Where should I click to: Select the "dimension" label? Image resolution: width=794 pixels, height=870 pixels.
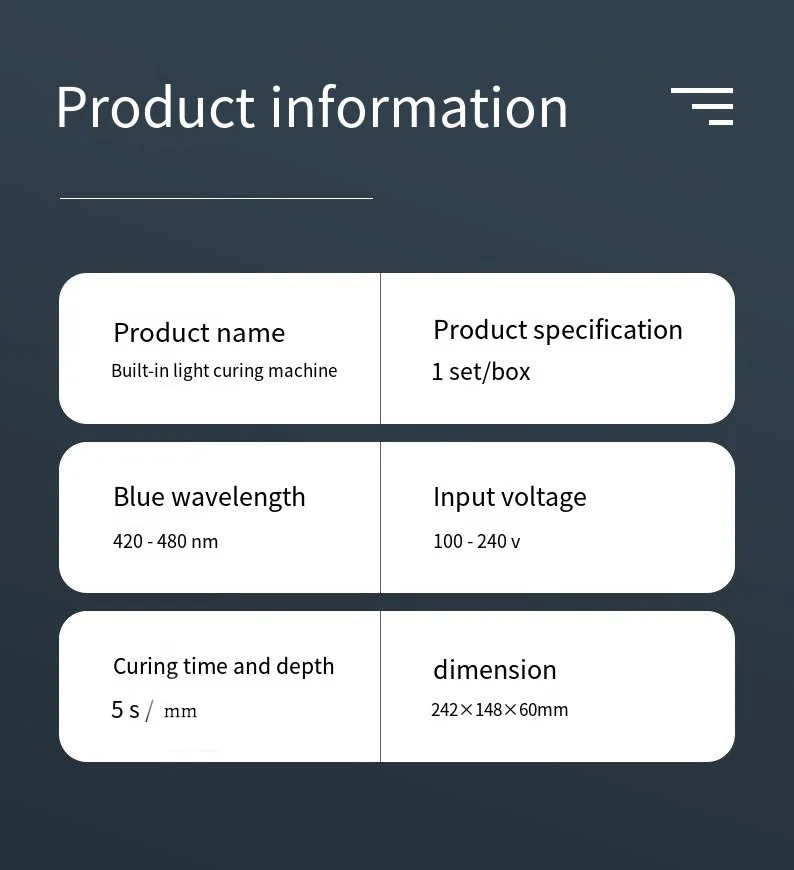tap(494, 669)
